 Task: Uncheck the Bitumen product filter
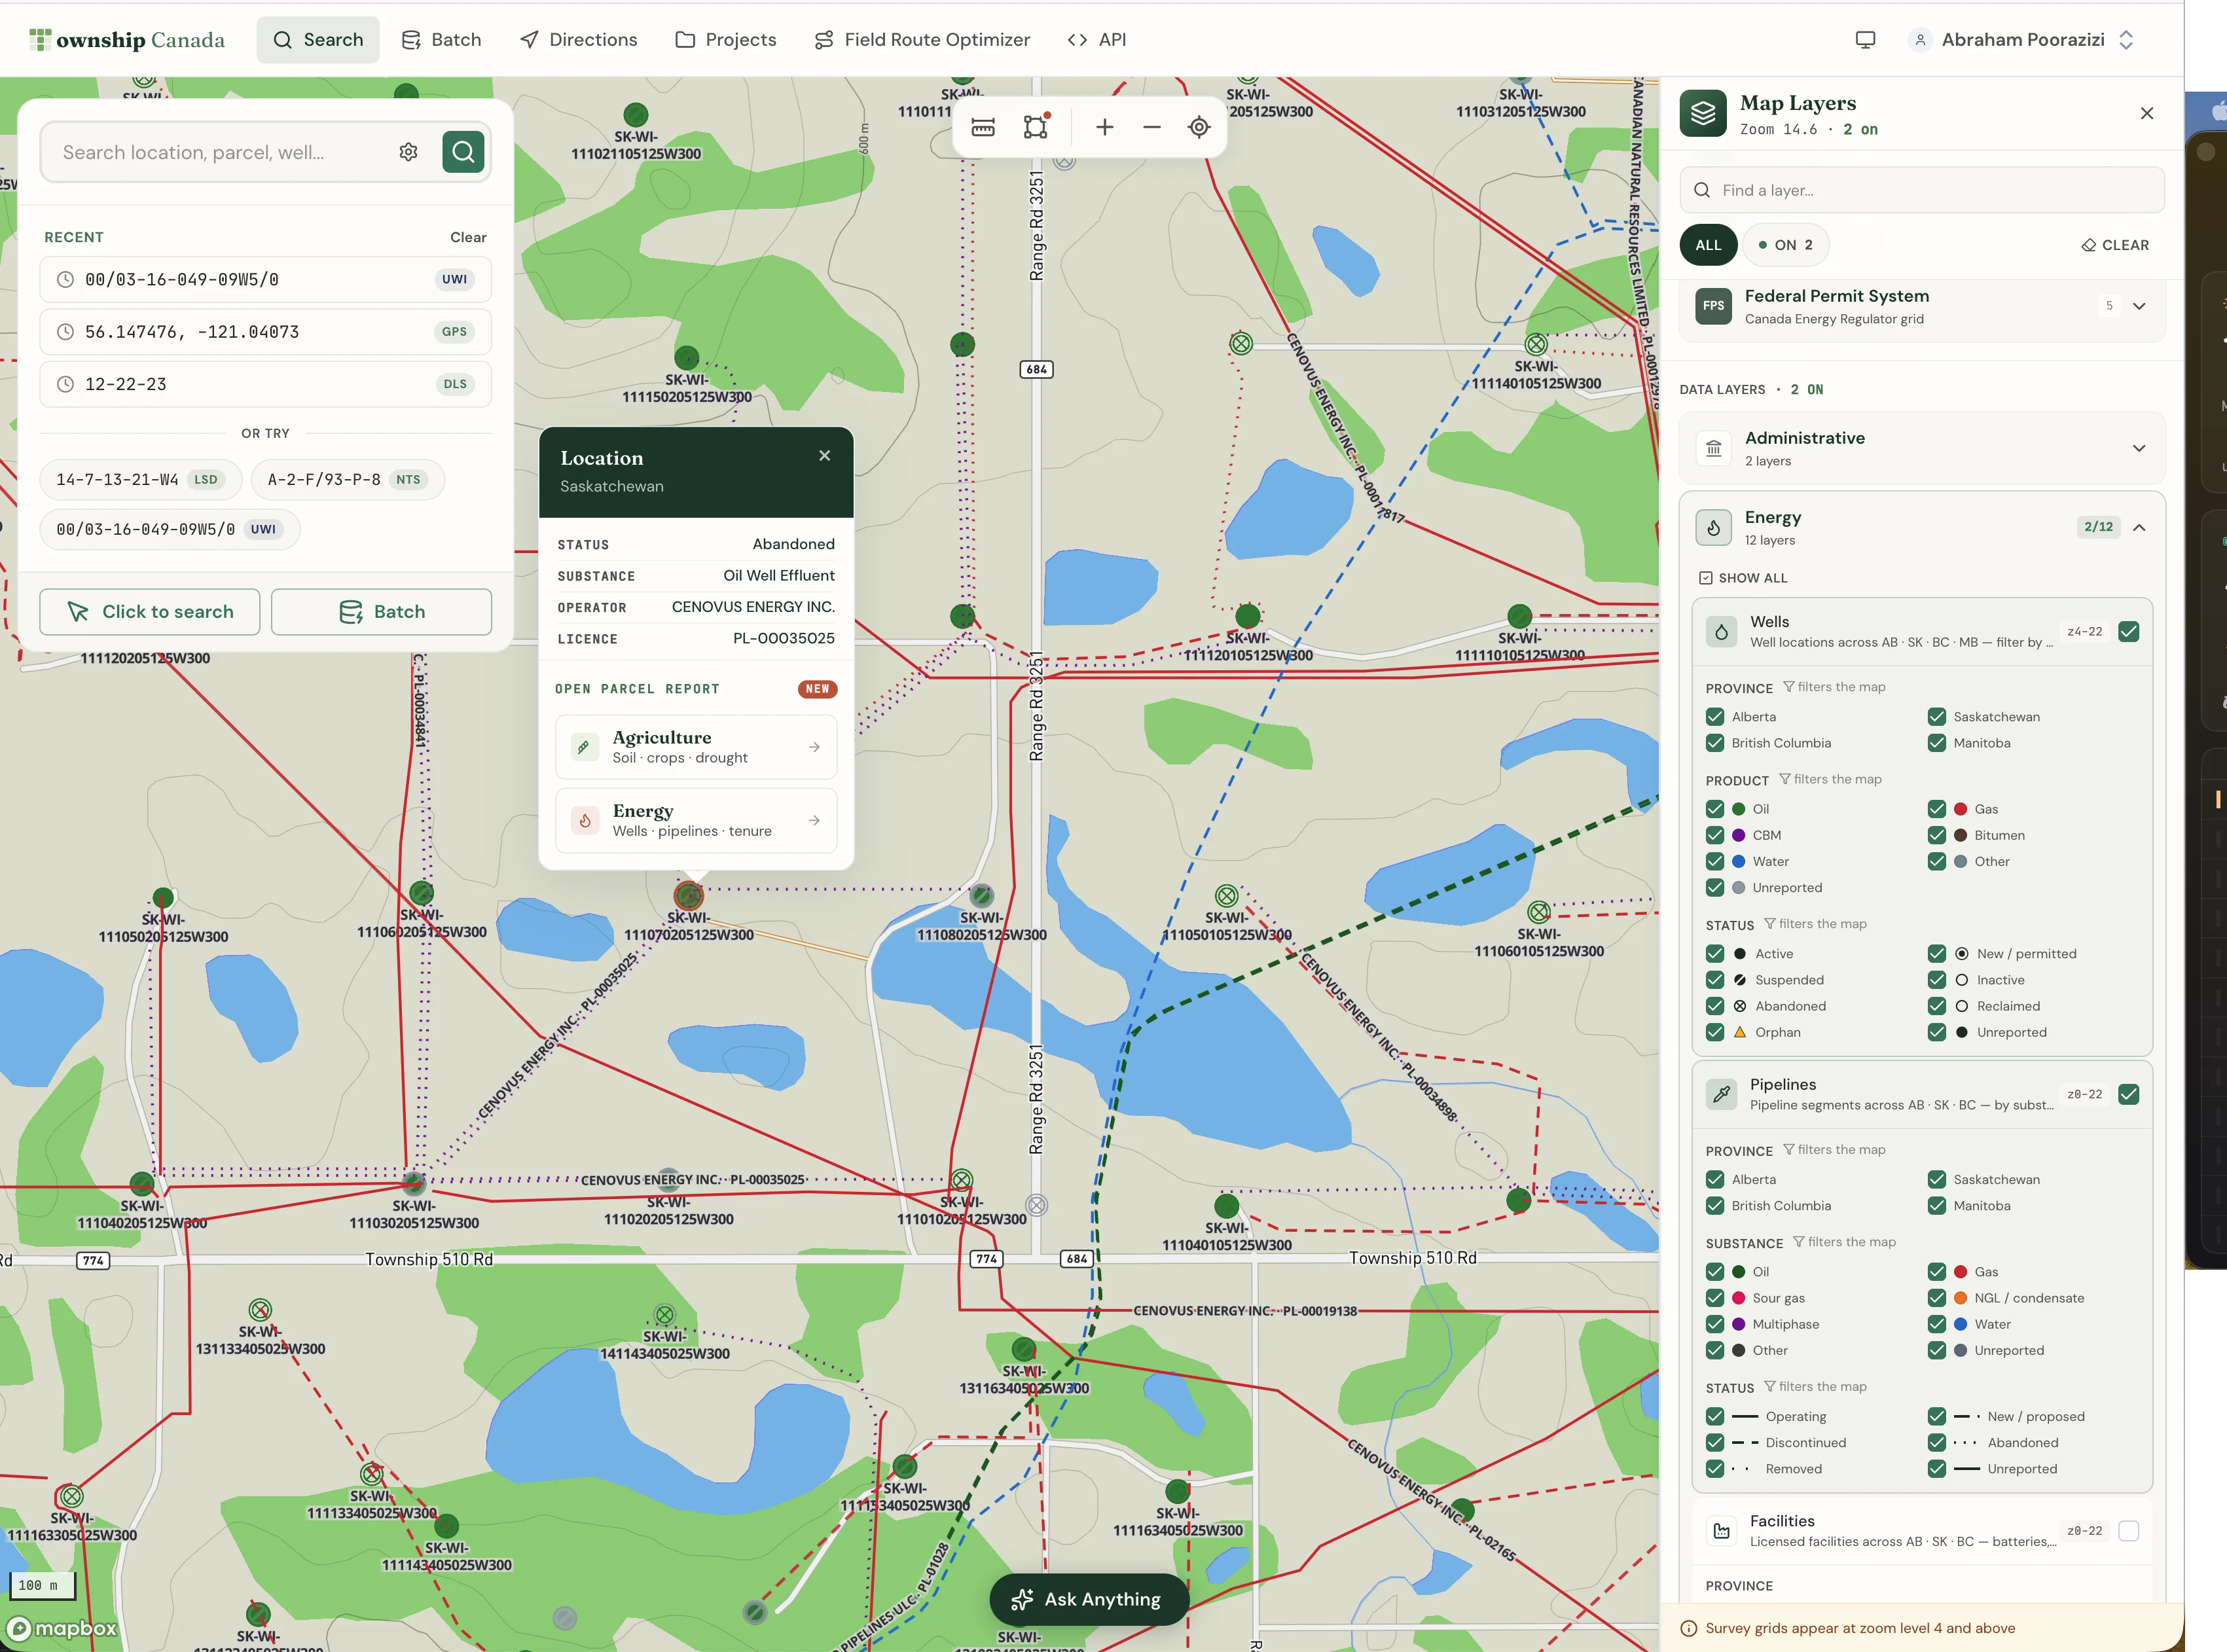[x=1936, y=835]
